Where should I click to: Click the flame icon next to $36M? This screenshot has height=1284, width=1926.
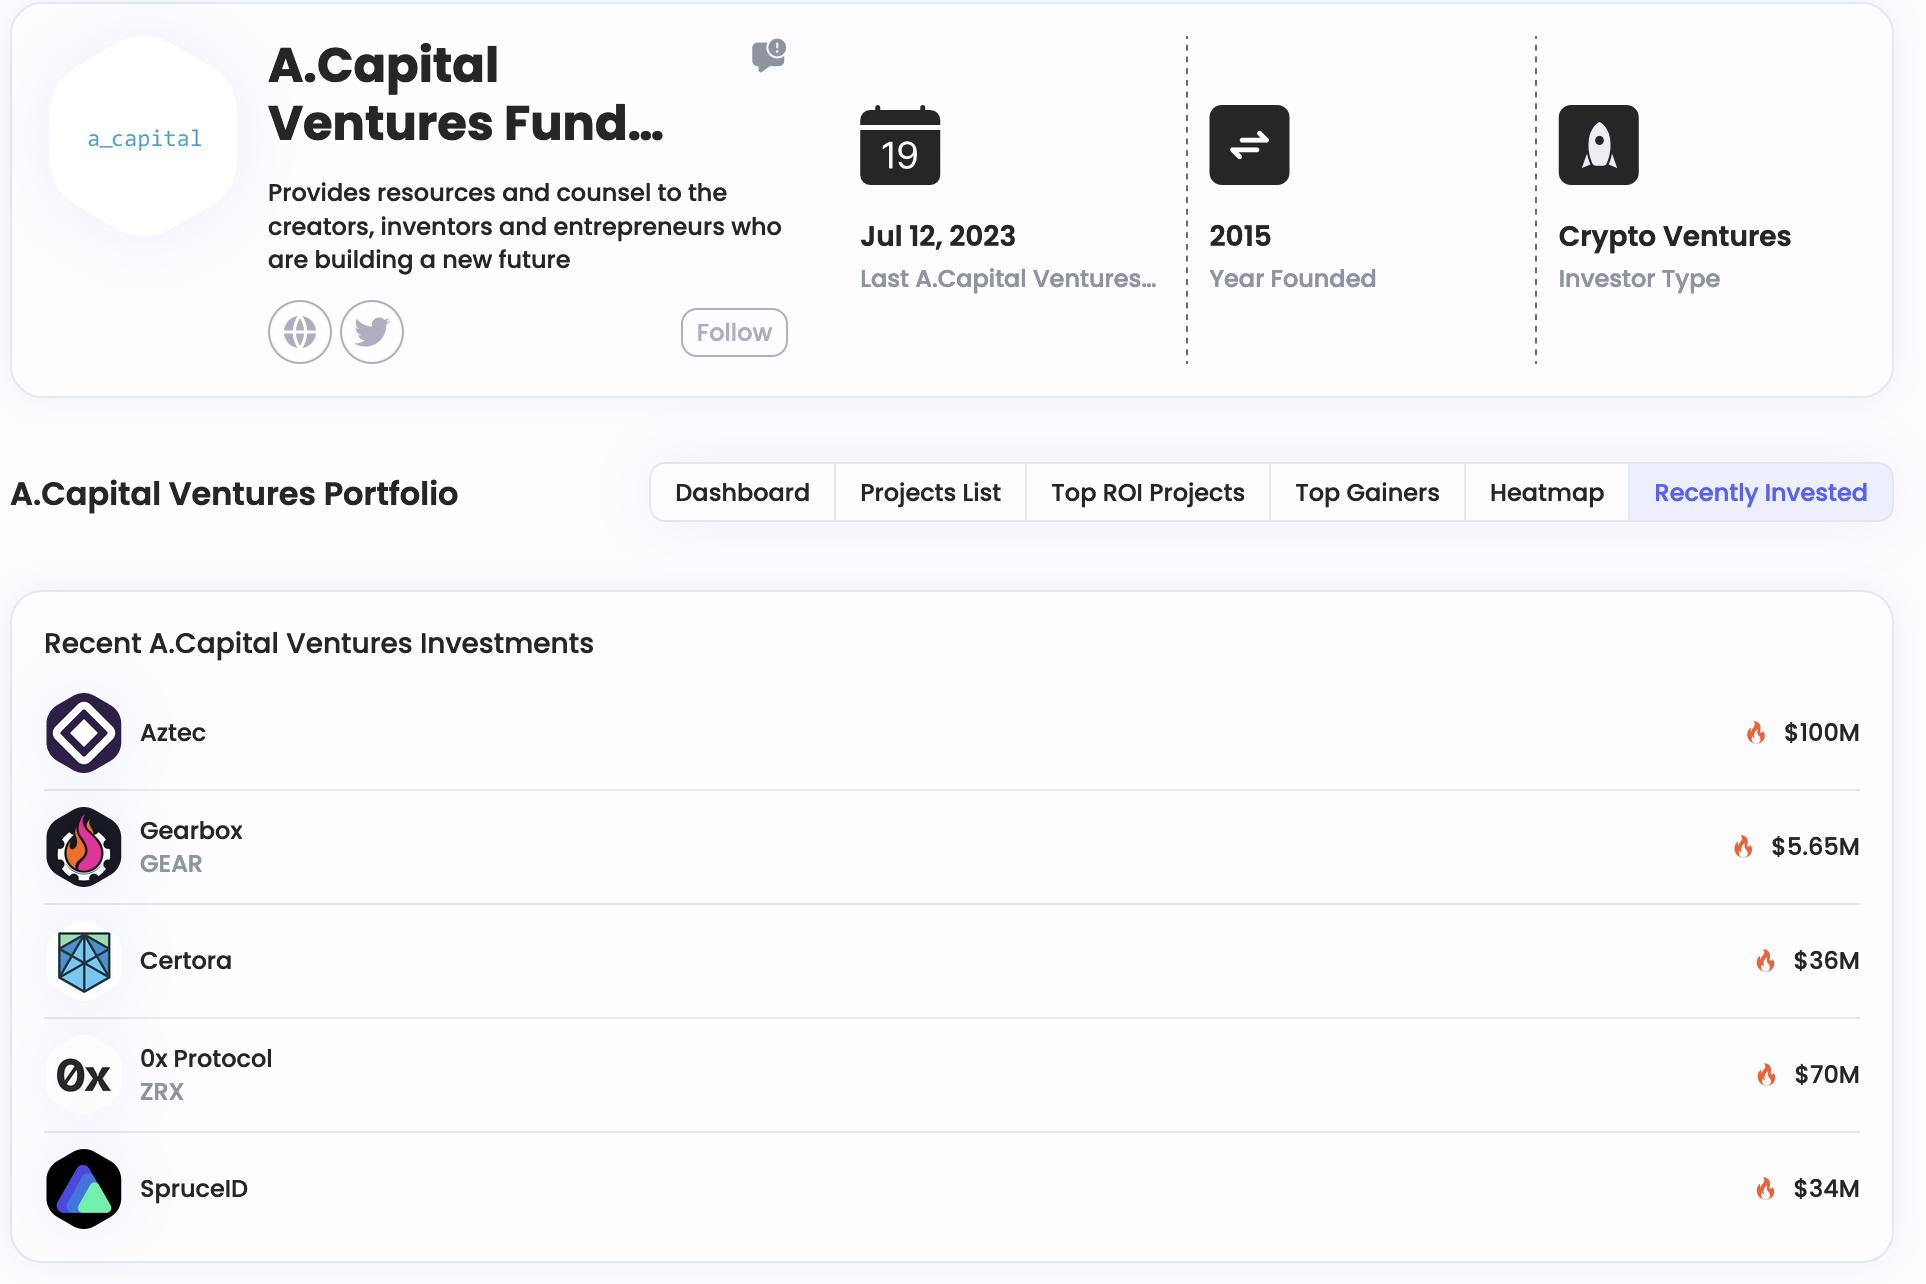(x=1766, y=961)
